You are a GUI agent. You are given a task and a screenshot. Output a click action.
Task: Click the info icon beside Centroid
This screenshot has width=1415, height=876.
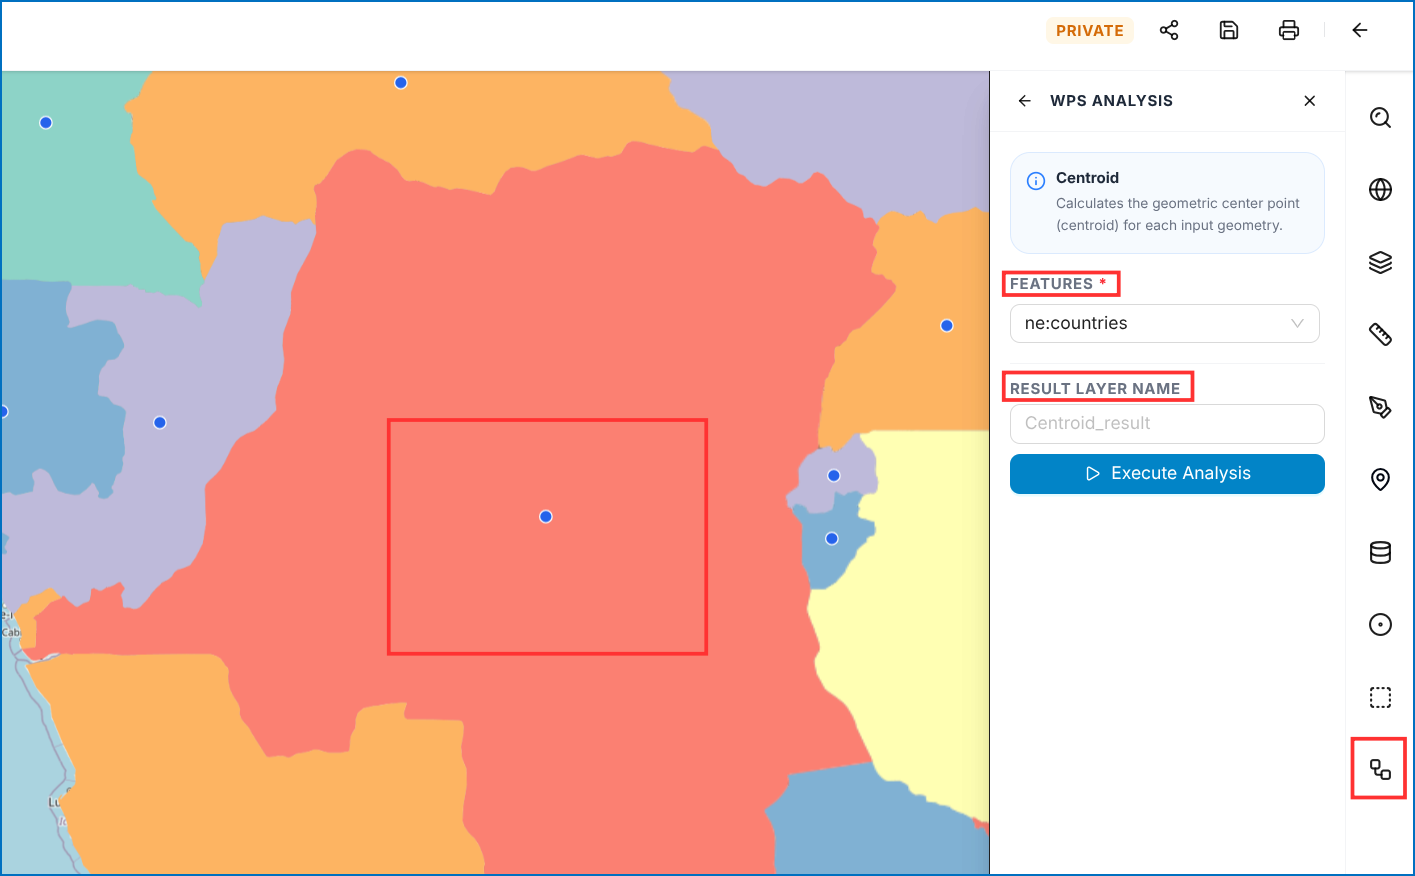(x=1036, y=181)
